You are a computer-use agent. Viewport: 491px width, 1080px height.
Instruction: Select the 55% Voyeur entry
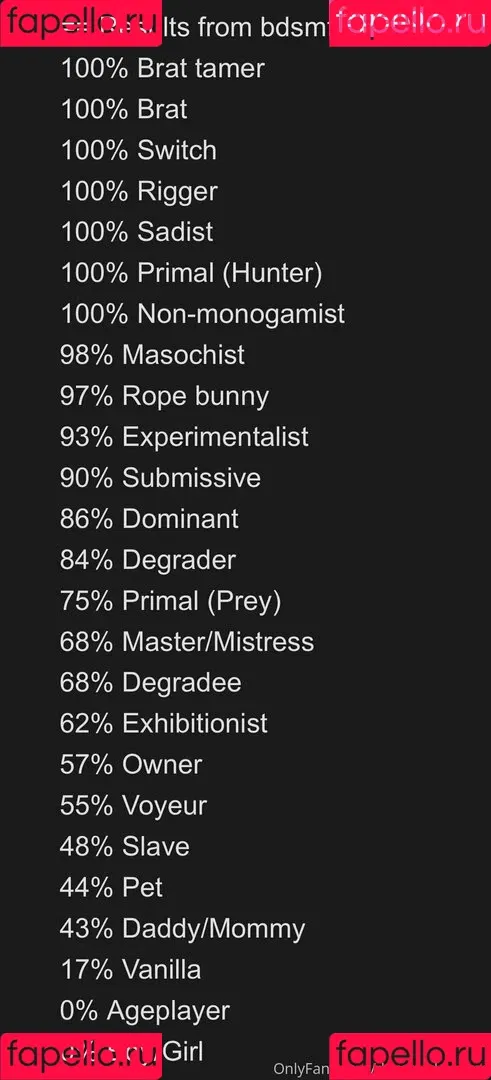[x=134, y=807]
